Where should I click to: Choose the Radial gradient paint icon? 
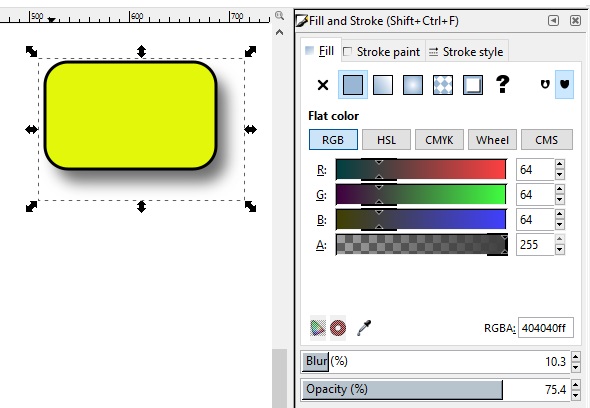413,85
